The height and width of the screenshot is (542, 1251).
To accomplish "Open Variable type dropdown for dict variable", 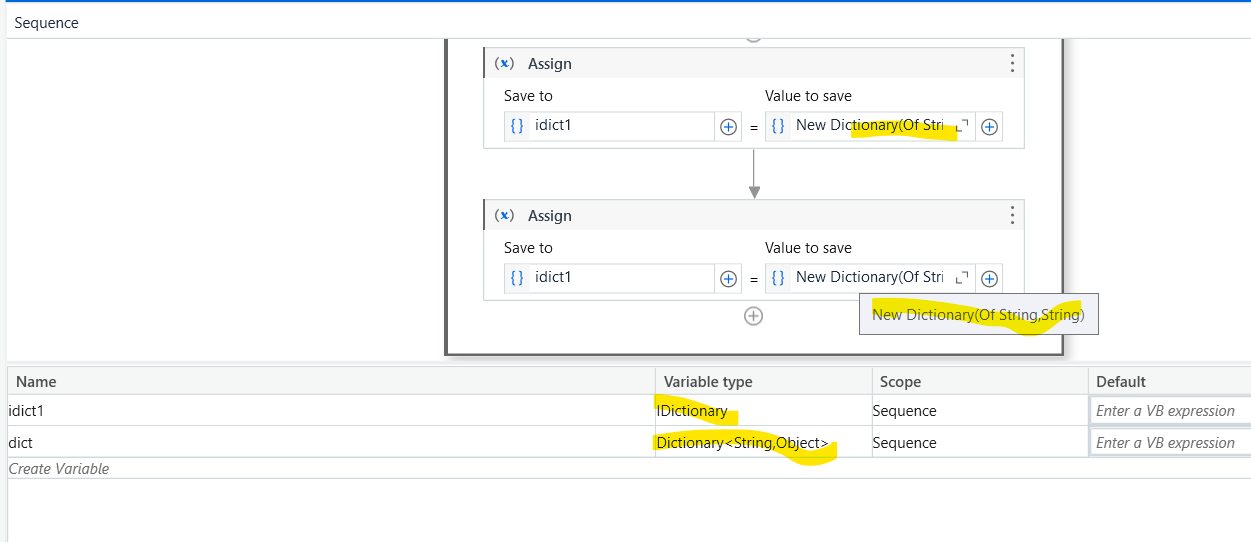I will [762, 443].
